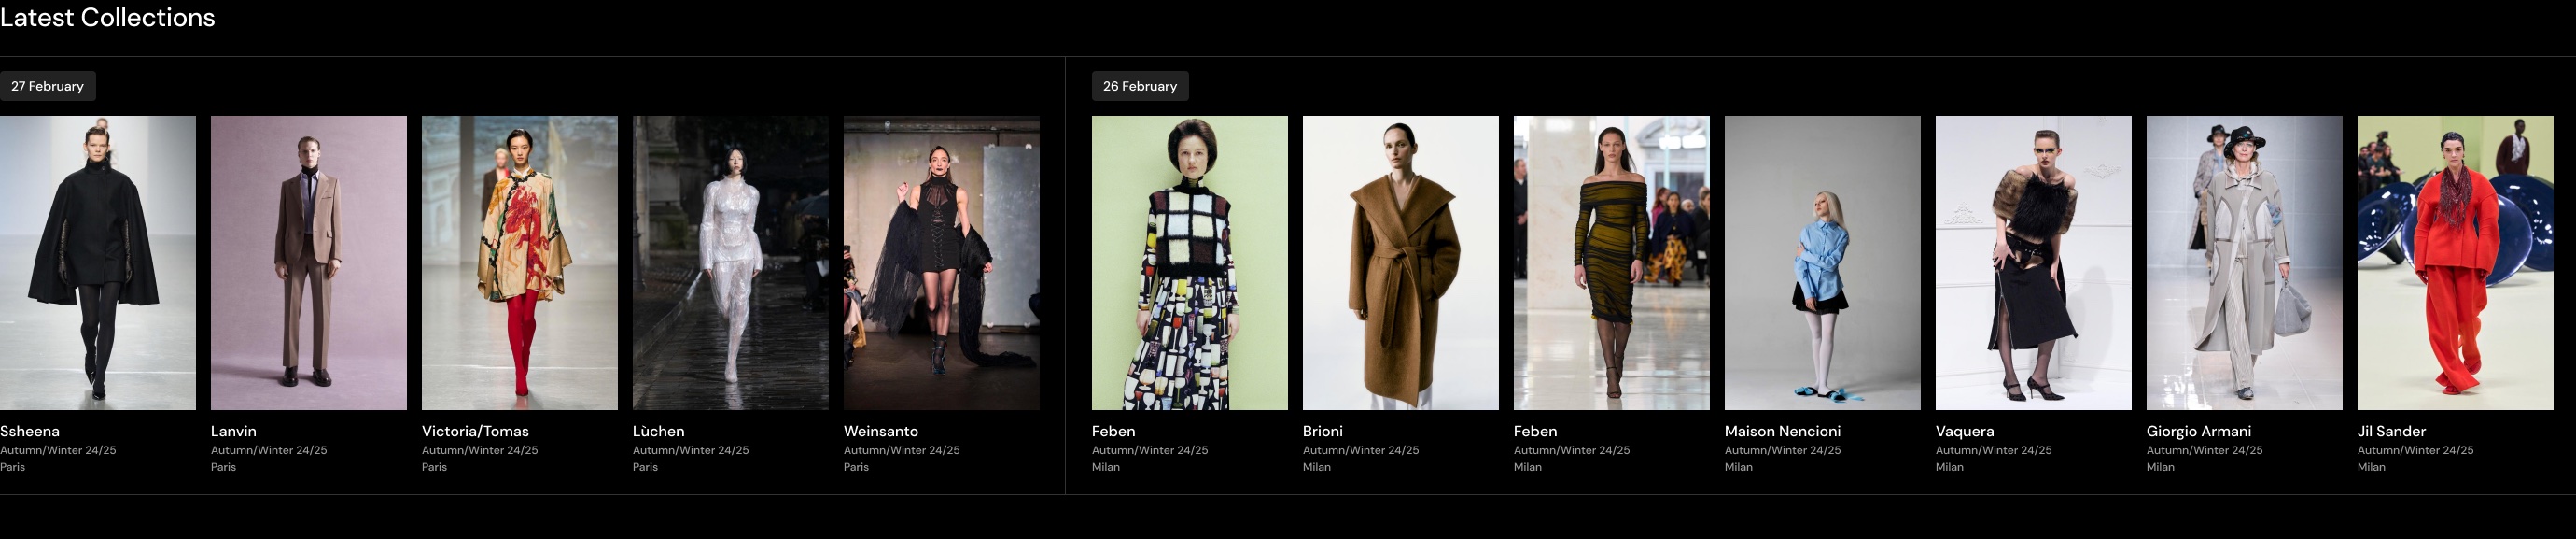Screen dimensions: 2576x539
Task: Click the Milan label under Giorgio Armani
Action: point(2161,467)
